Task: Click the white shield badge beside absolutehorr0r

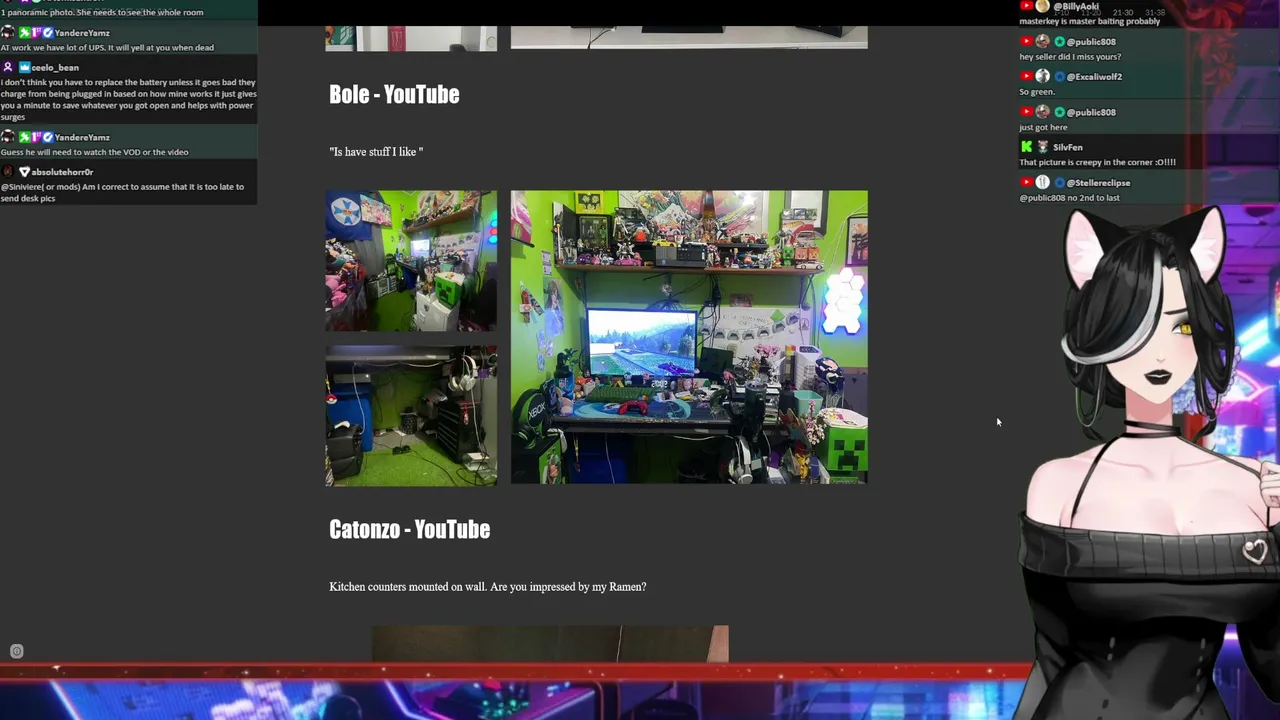Action: click(24, 172)
